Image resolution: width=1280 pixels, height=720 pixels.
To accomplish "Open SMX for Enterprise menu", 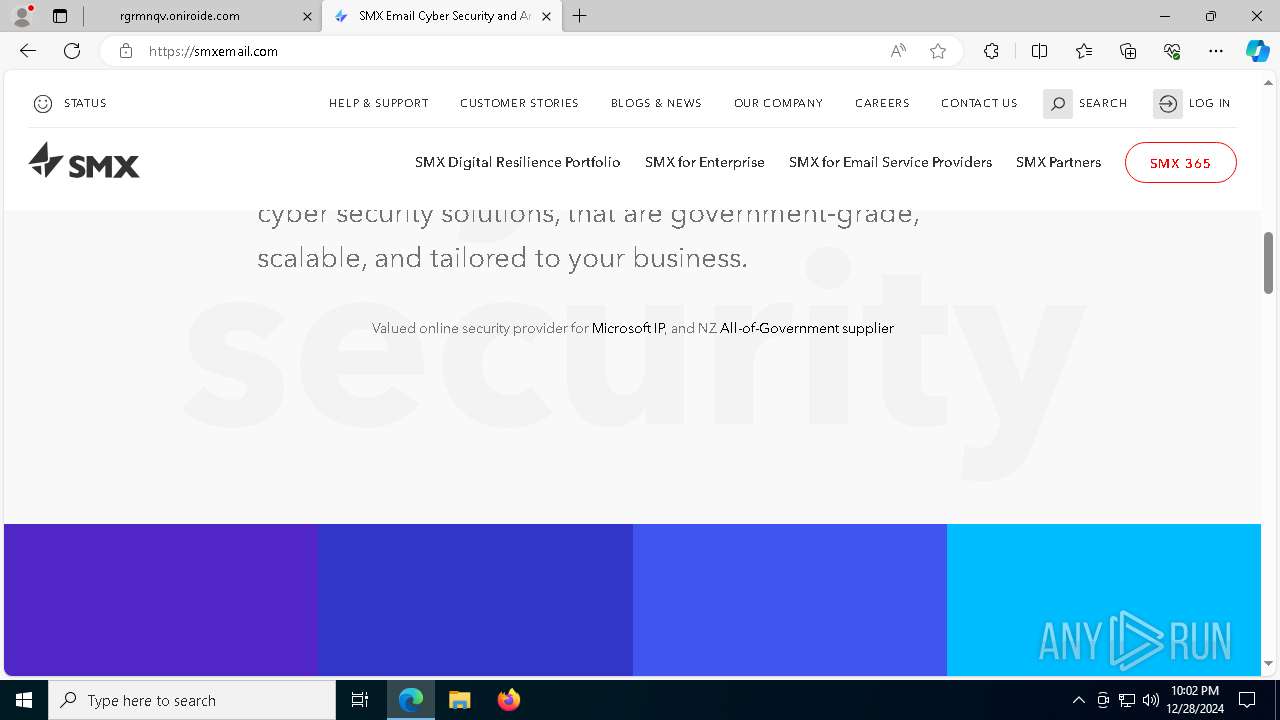I will [705, 162].
